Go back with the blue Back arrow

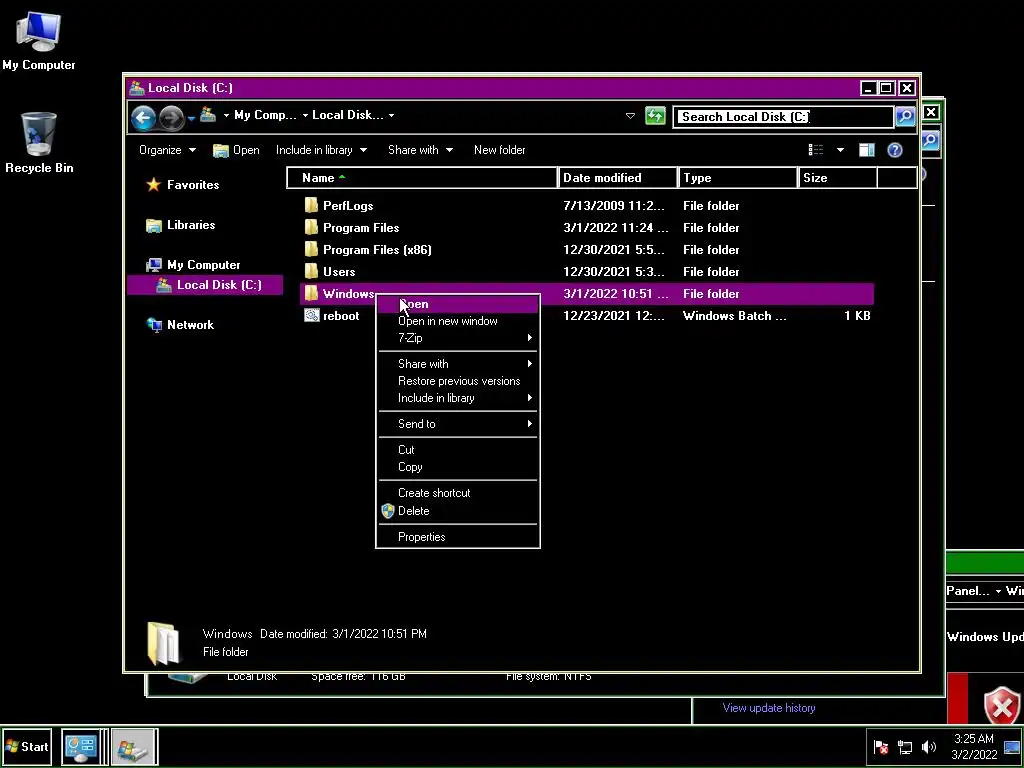click(x=143, y=118)
